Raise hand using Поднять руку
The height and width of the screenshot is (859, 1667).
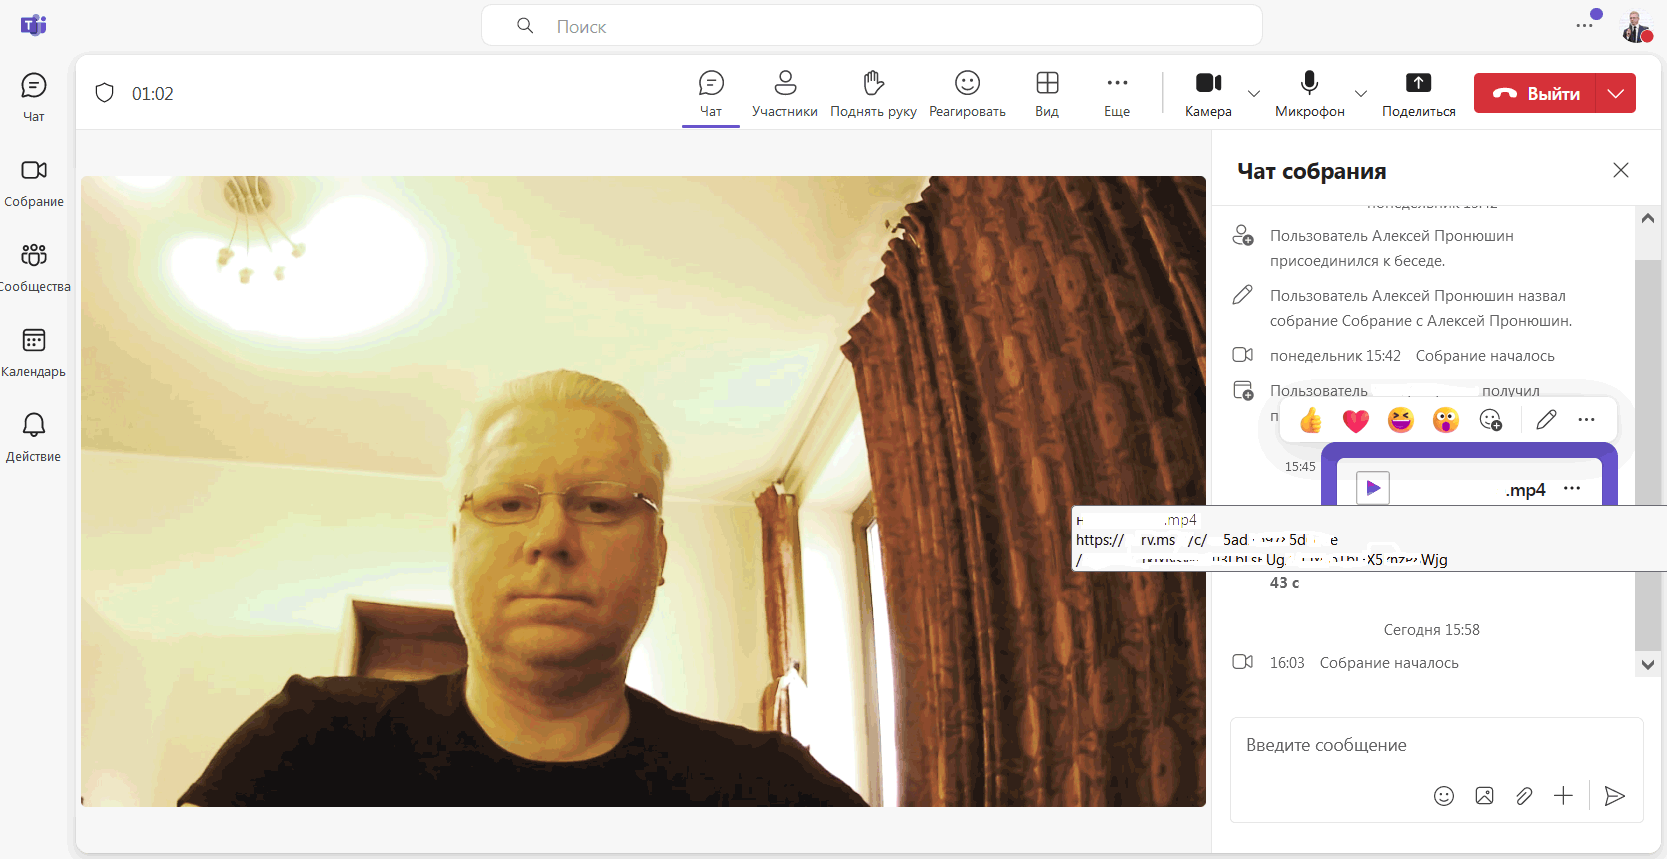pos(873,94)
